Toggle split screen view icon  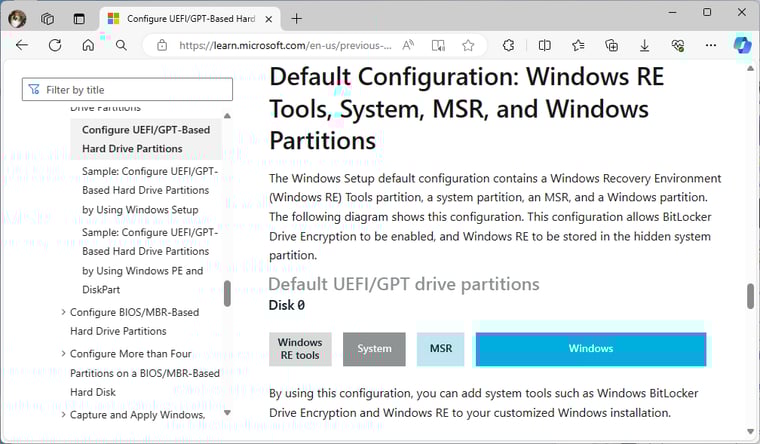click(544, 45)
